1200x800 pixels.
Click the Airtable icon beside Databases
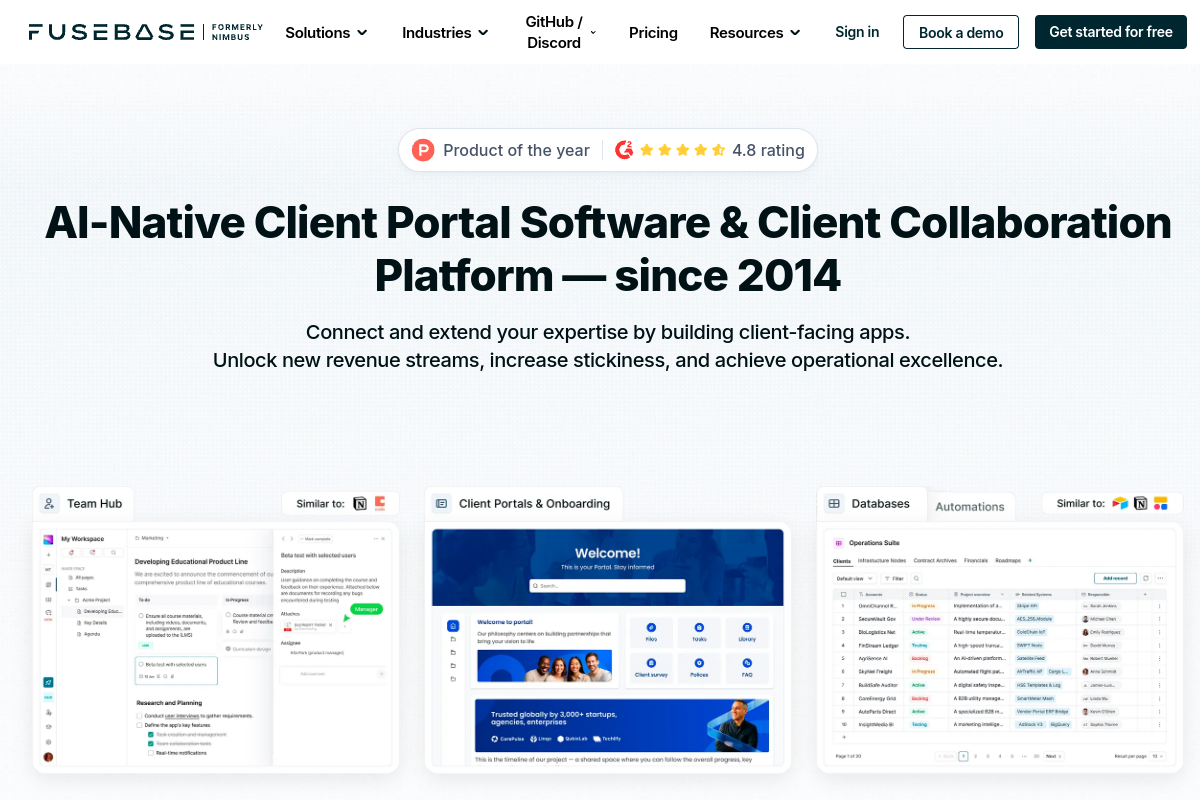1120,504
